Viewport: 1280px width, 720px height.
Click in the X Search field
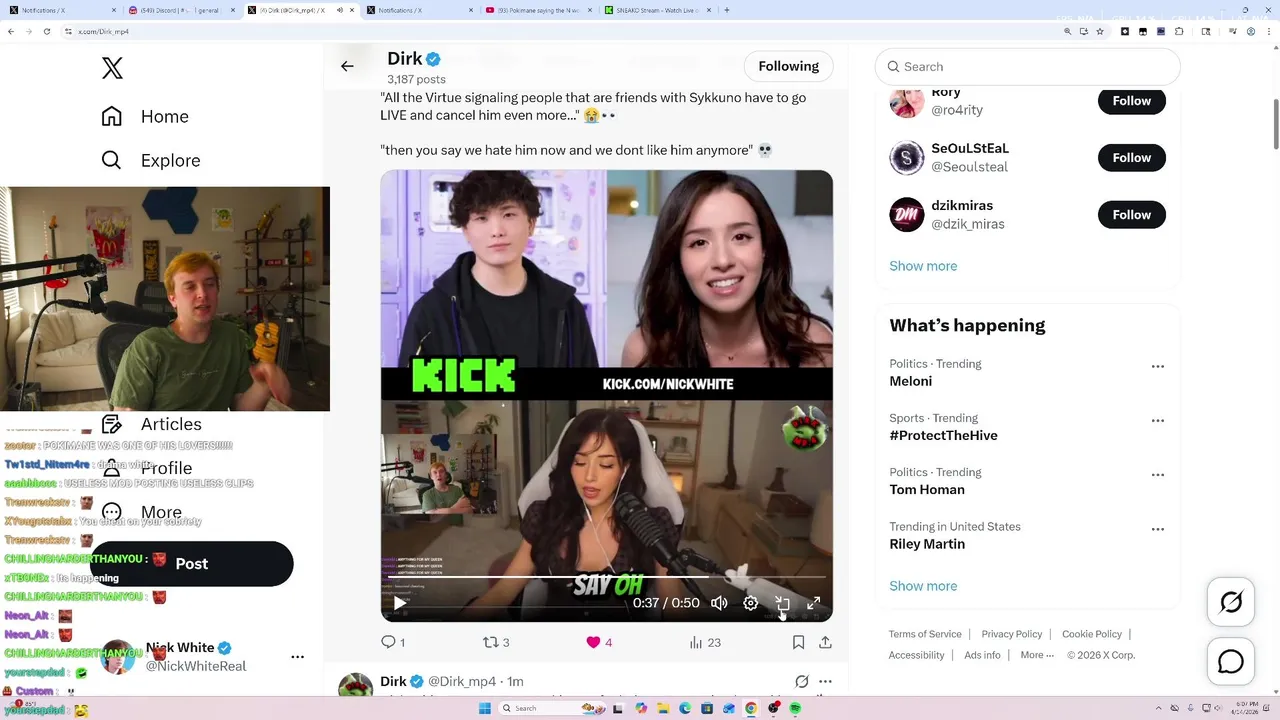pos(1028,66)
